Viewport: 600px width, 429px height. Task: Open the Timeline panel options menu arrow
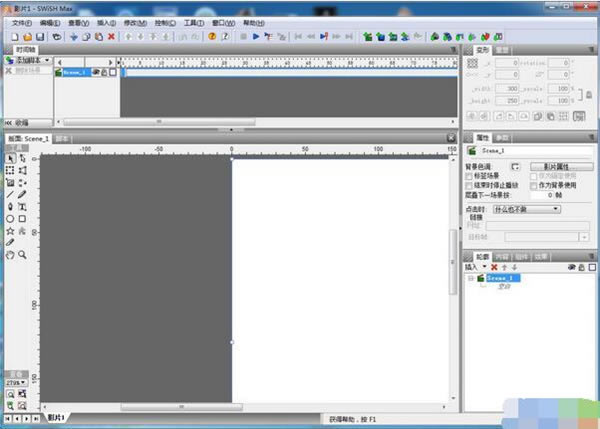coord(453,50)
